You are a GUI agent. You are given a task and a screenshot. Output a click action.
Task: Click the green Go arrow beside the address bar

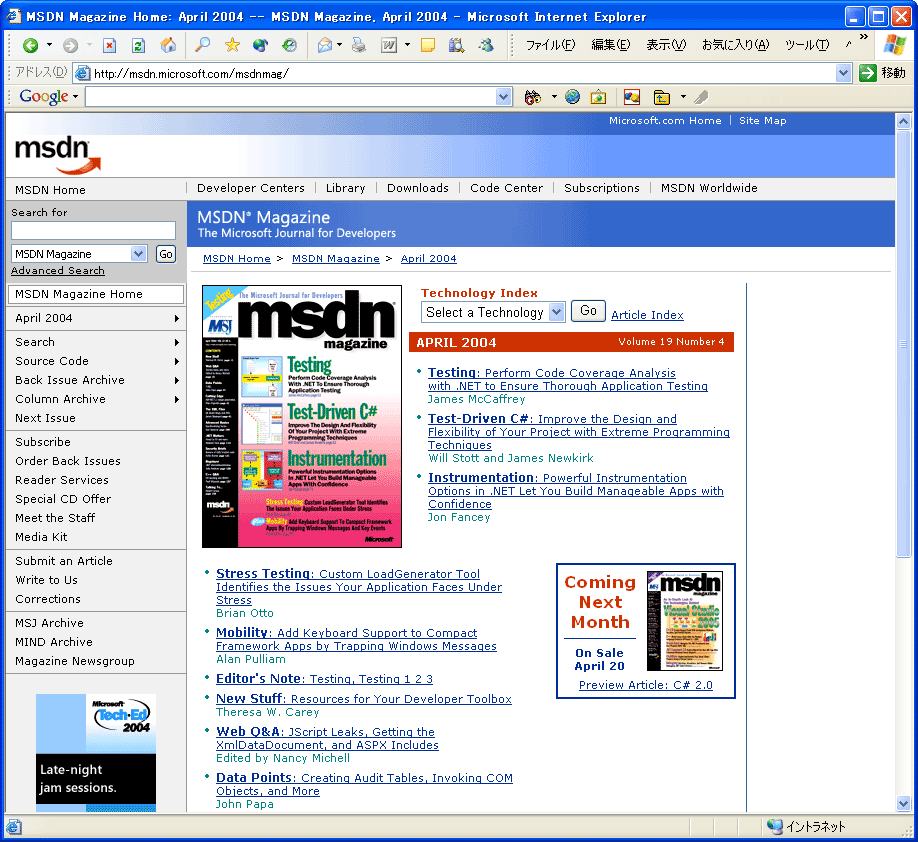(868, 73)
